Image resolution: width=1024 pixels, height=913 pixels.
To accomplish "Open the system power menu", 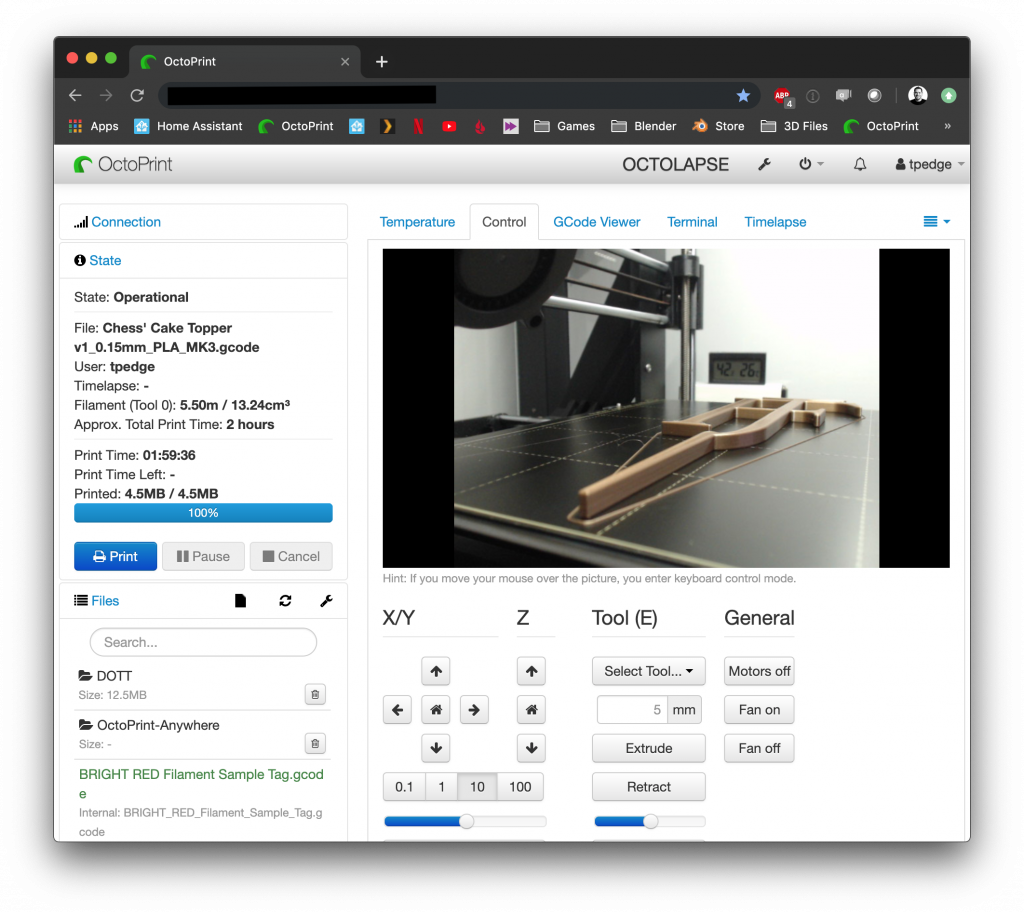I will [x=811, y=165].
